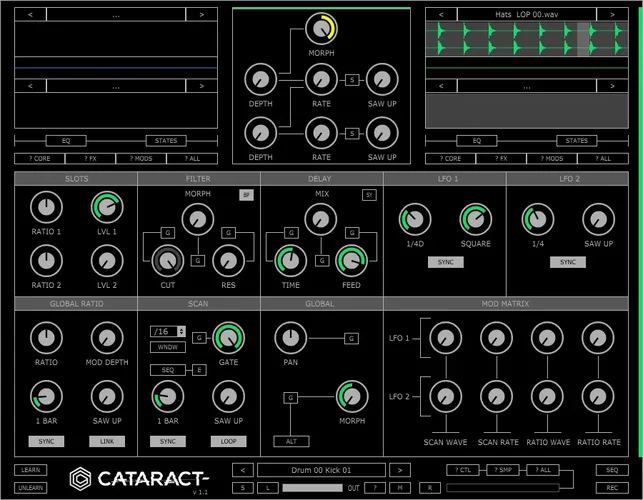Select previous preset before Drum 00 Kick 01
The image size is (643, 500).
pos(243,470)
